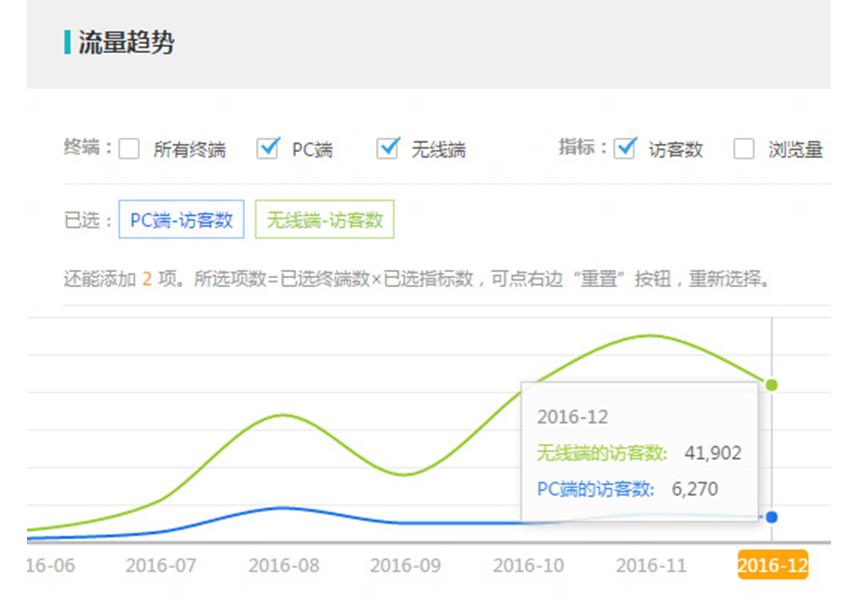Choose 2016-11 on the date axis

pyautogui.click(x=651, y=565)
